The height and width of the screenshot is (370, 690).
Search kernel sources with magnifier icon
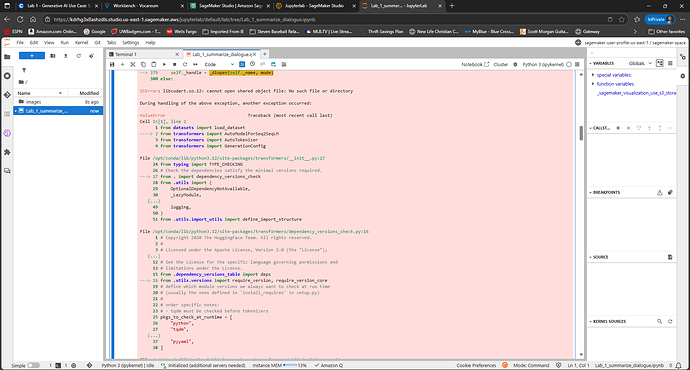660,322
